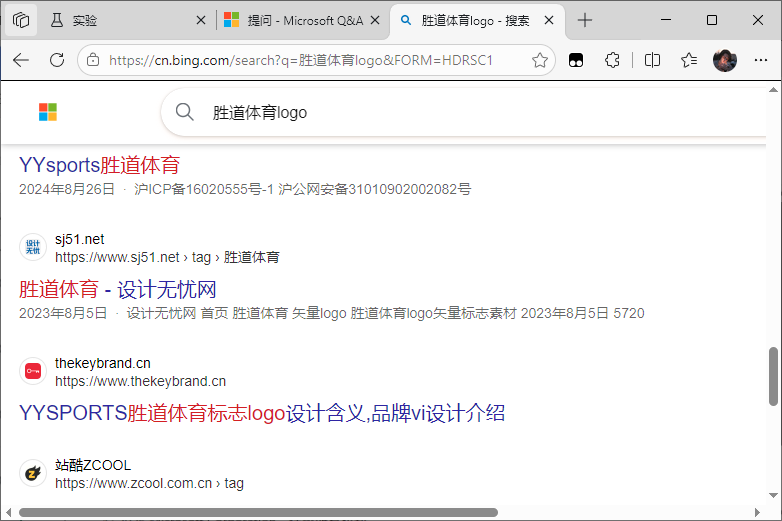Click the sj51.net tag URL breadcrumb
This screenshot has width=782, height=521.
[167, 257]
